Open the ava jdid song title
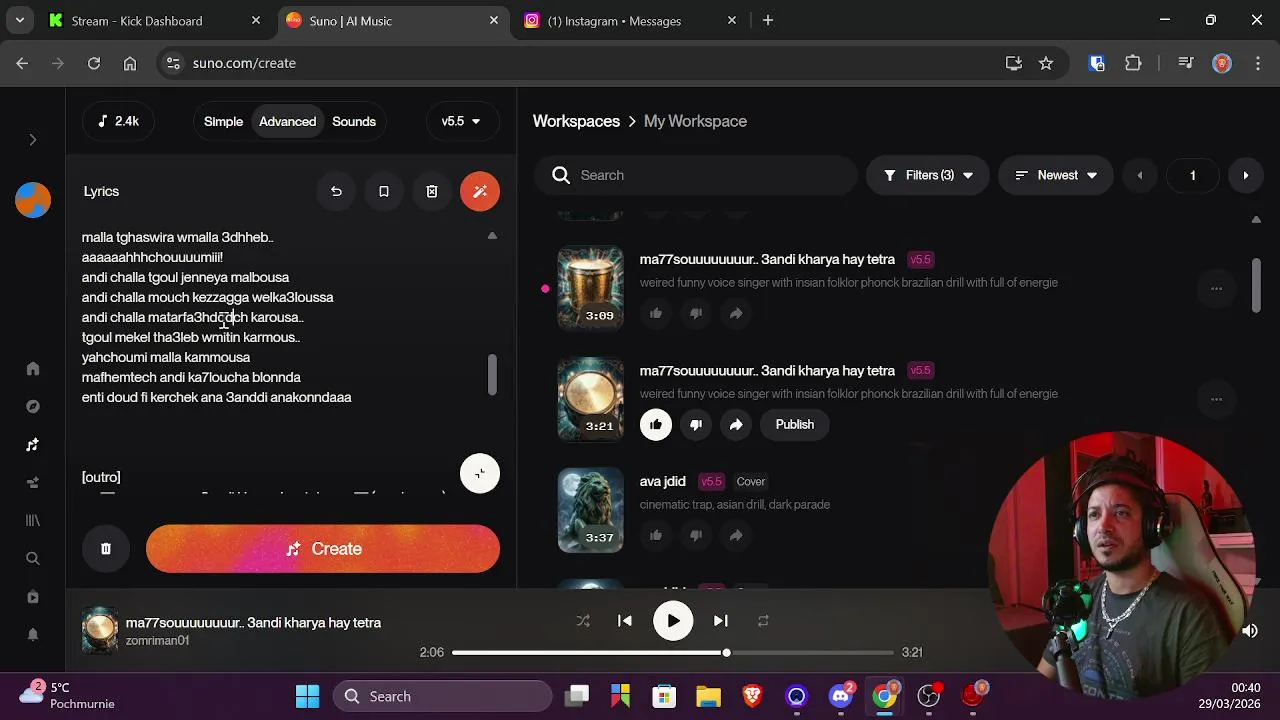Image resolution: width=1280 pixels, height=720 pixels. pos(663,482)
